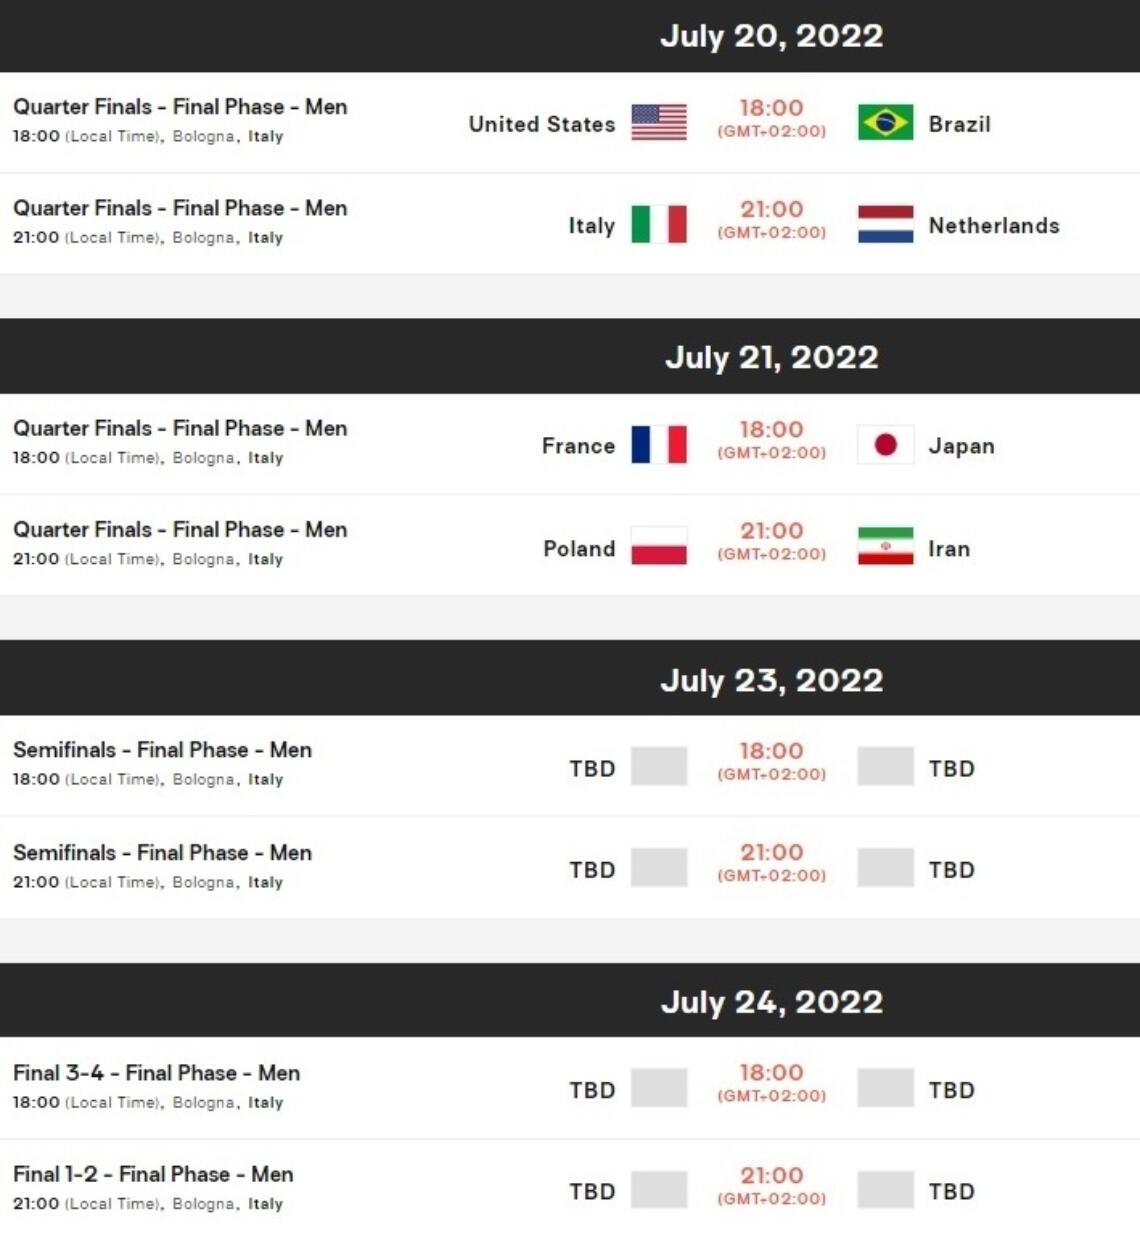Click the Italy flag icon
The height and width of the screenshot is (1238, 1140).
[659, 225]
